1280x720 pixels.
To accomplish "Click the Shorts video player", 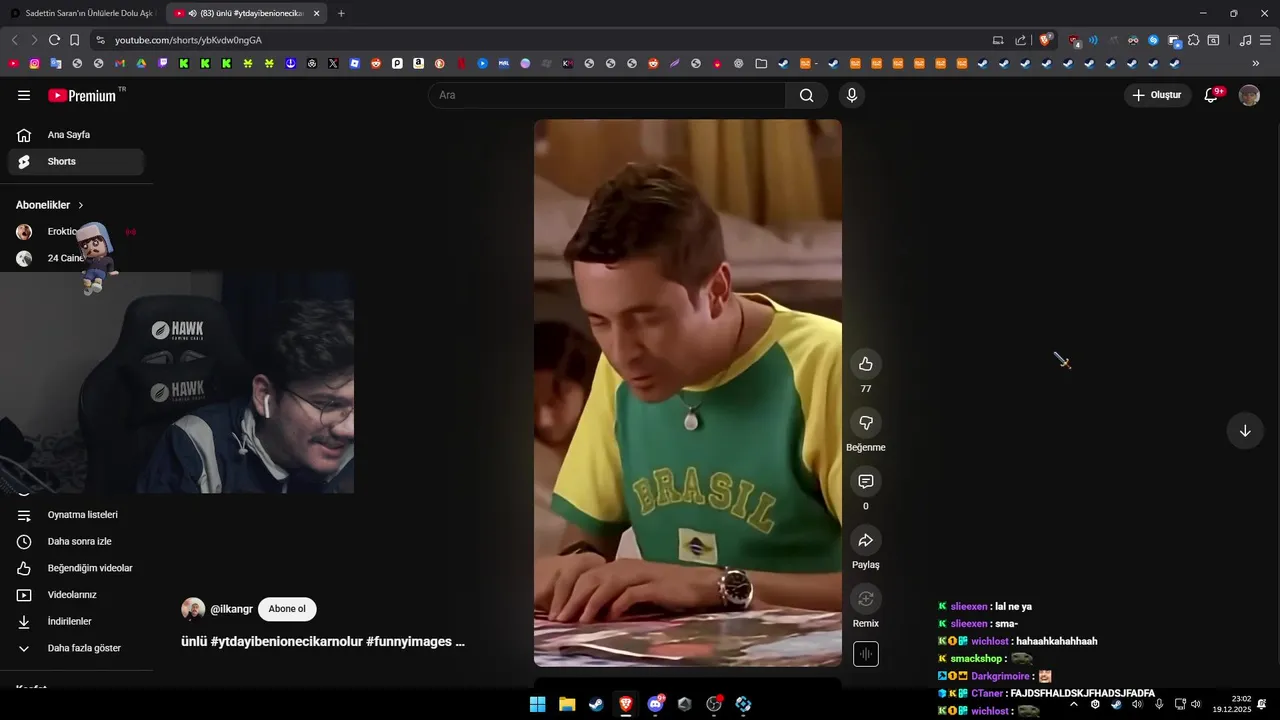I will point(688,393).
